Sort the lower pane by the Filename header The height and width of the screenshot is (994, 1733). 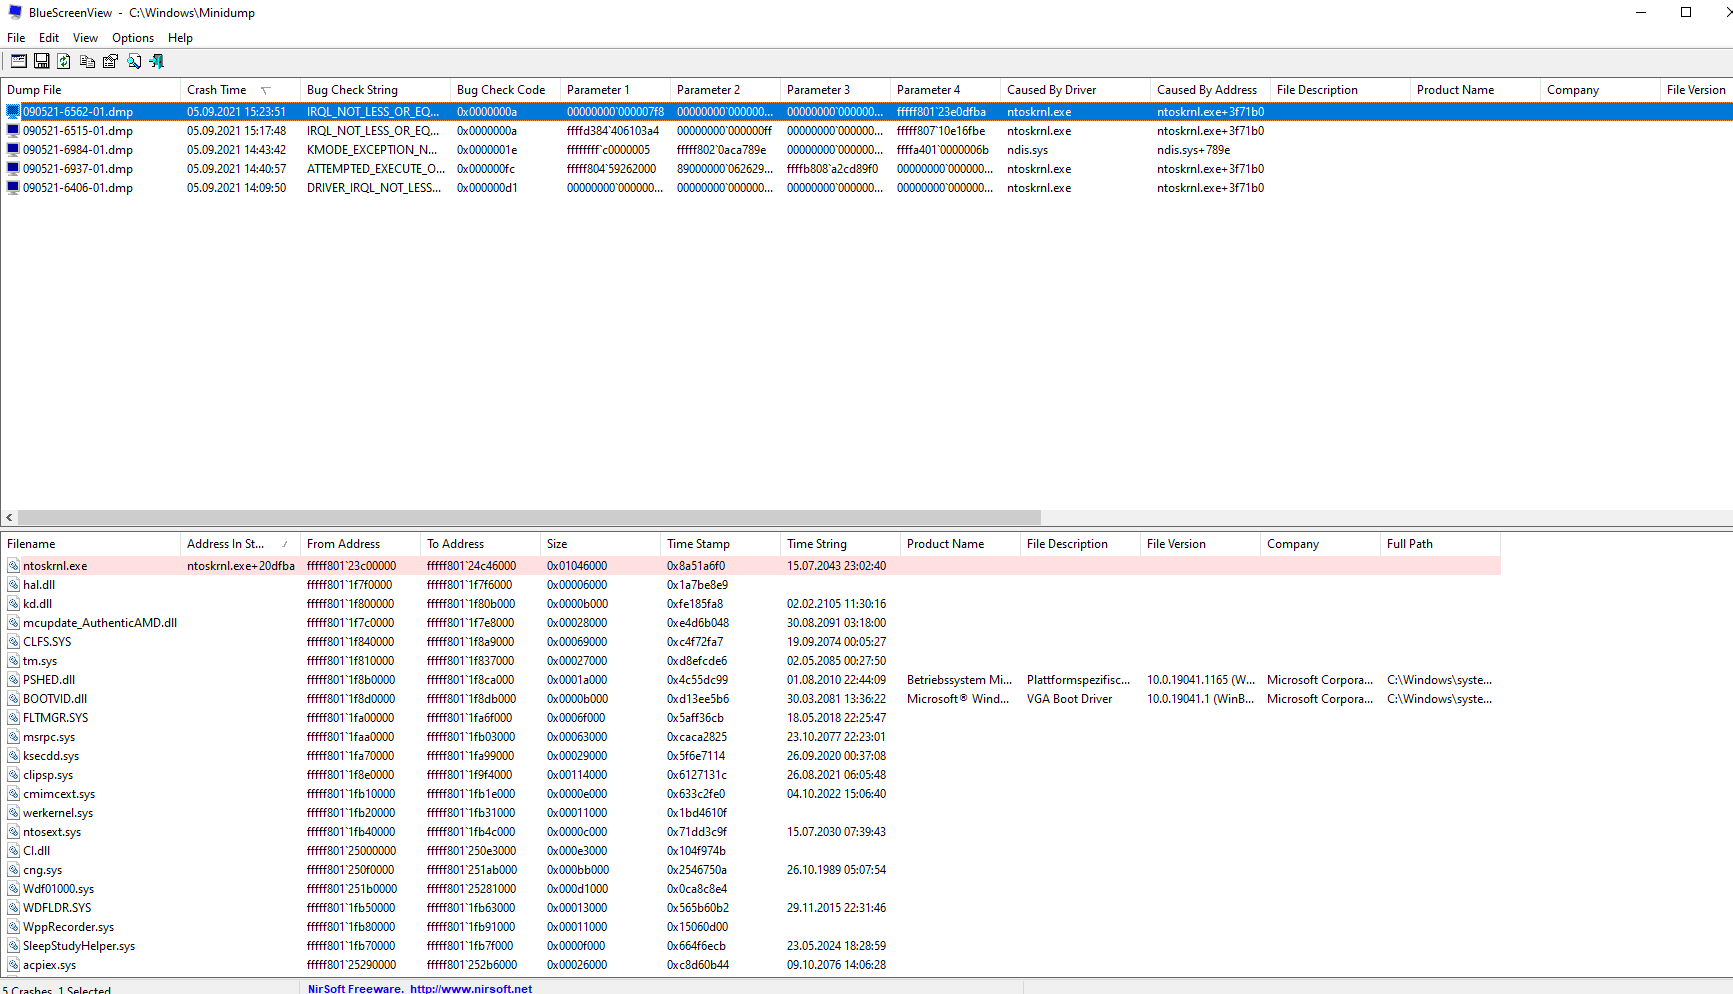pos(90,544)
